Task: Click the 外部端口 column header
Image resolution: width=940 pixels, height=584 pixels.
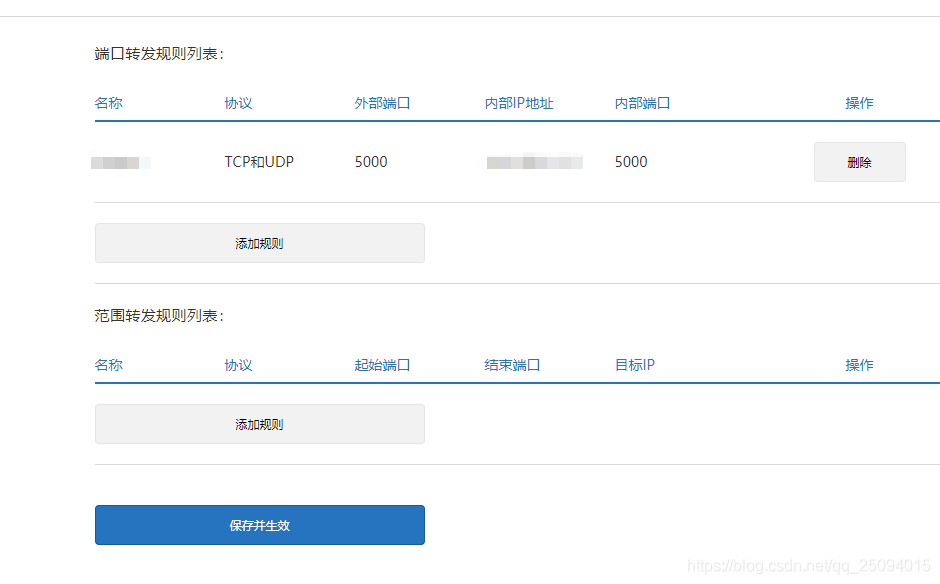Action: point(383,103)
